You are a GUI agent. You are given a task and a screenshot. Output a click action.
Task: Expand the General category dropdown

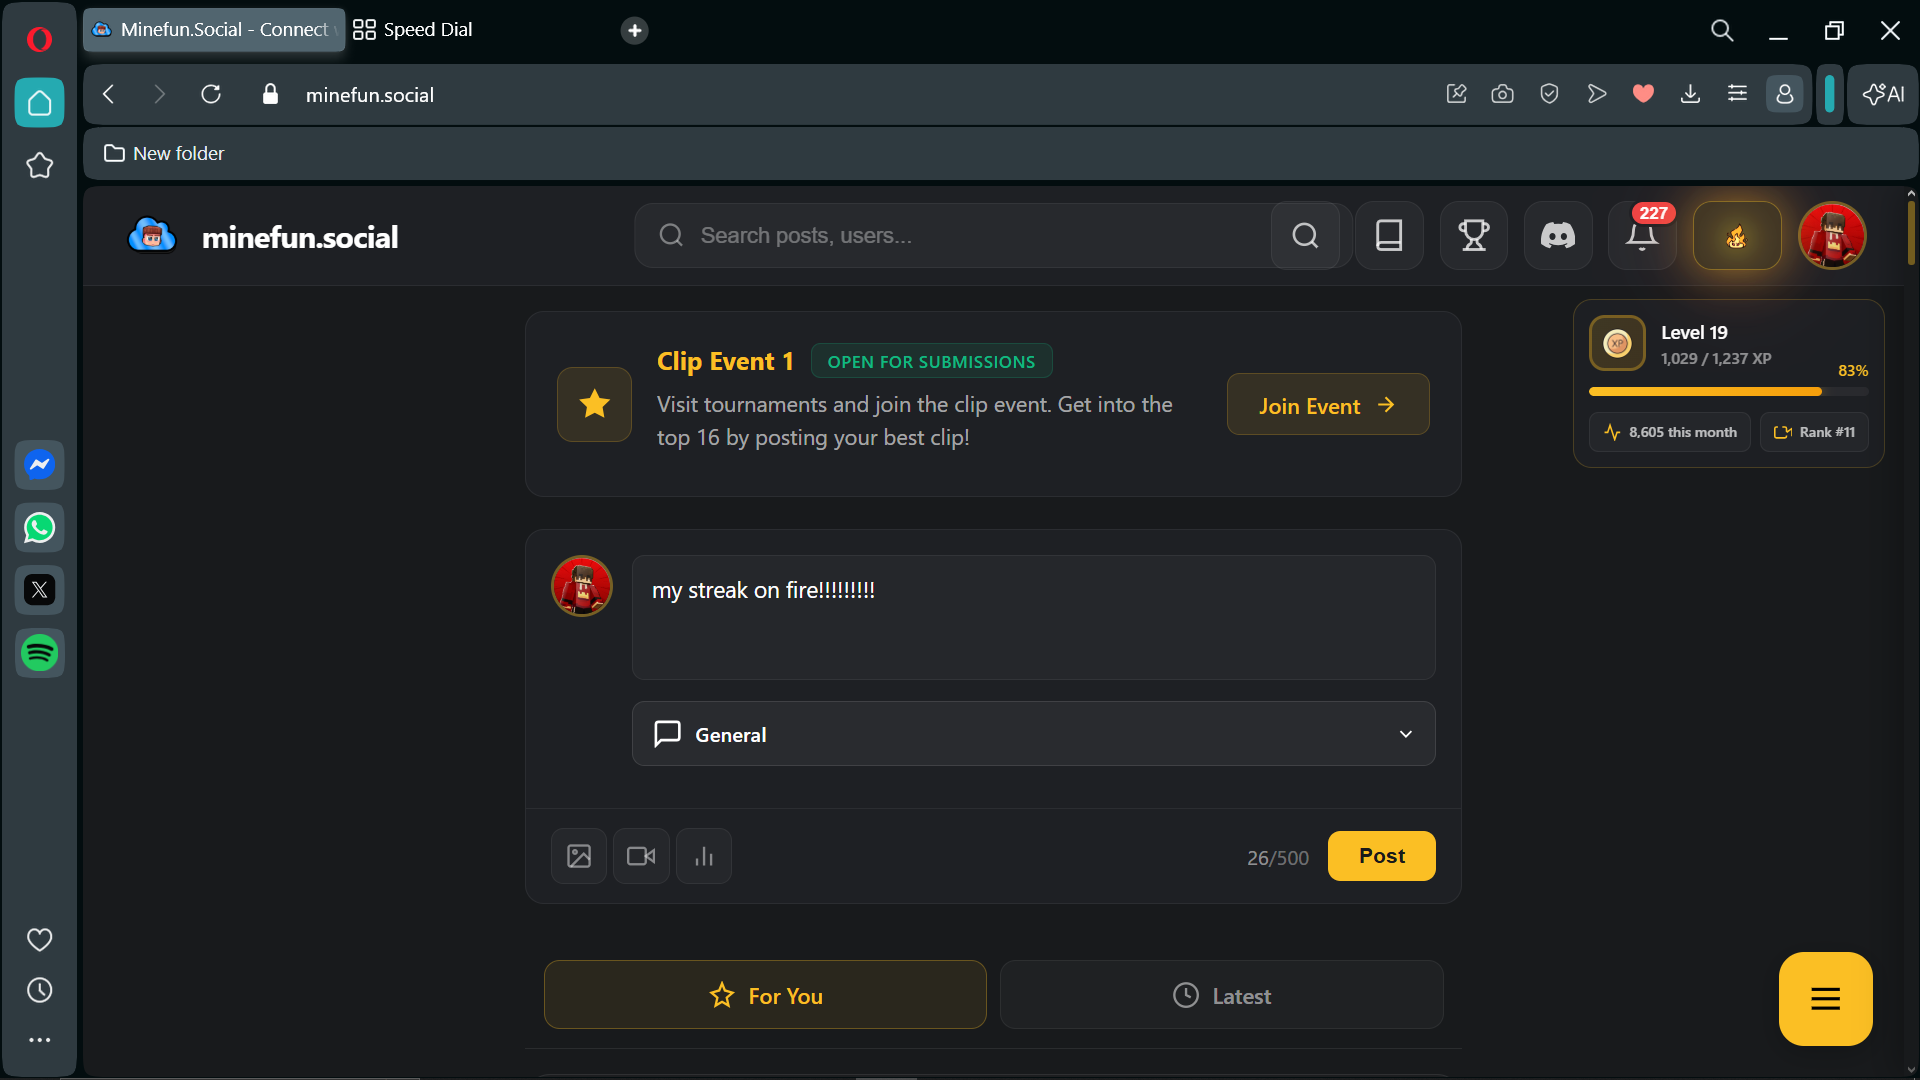click(x=1033, y=734)
